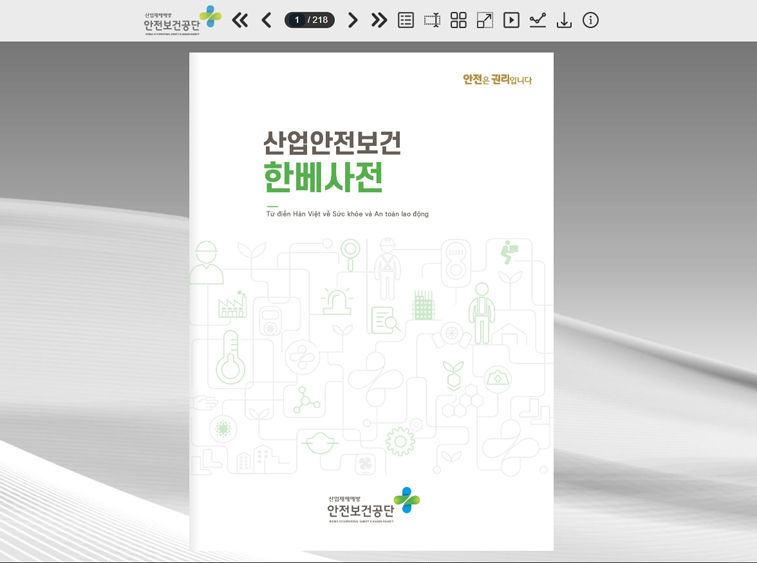The image size is (757, 563).
Task: Jump to the last page
Action: pos(379,20)
